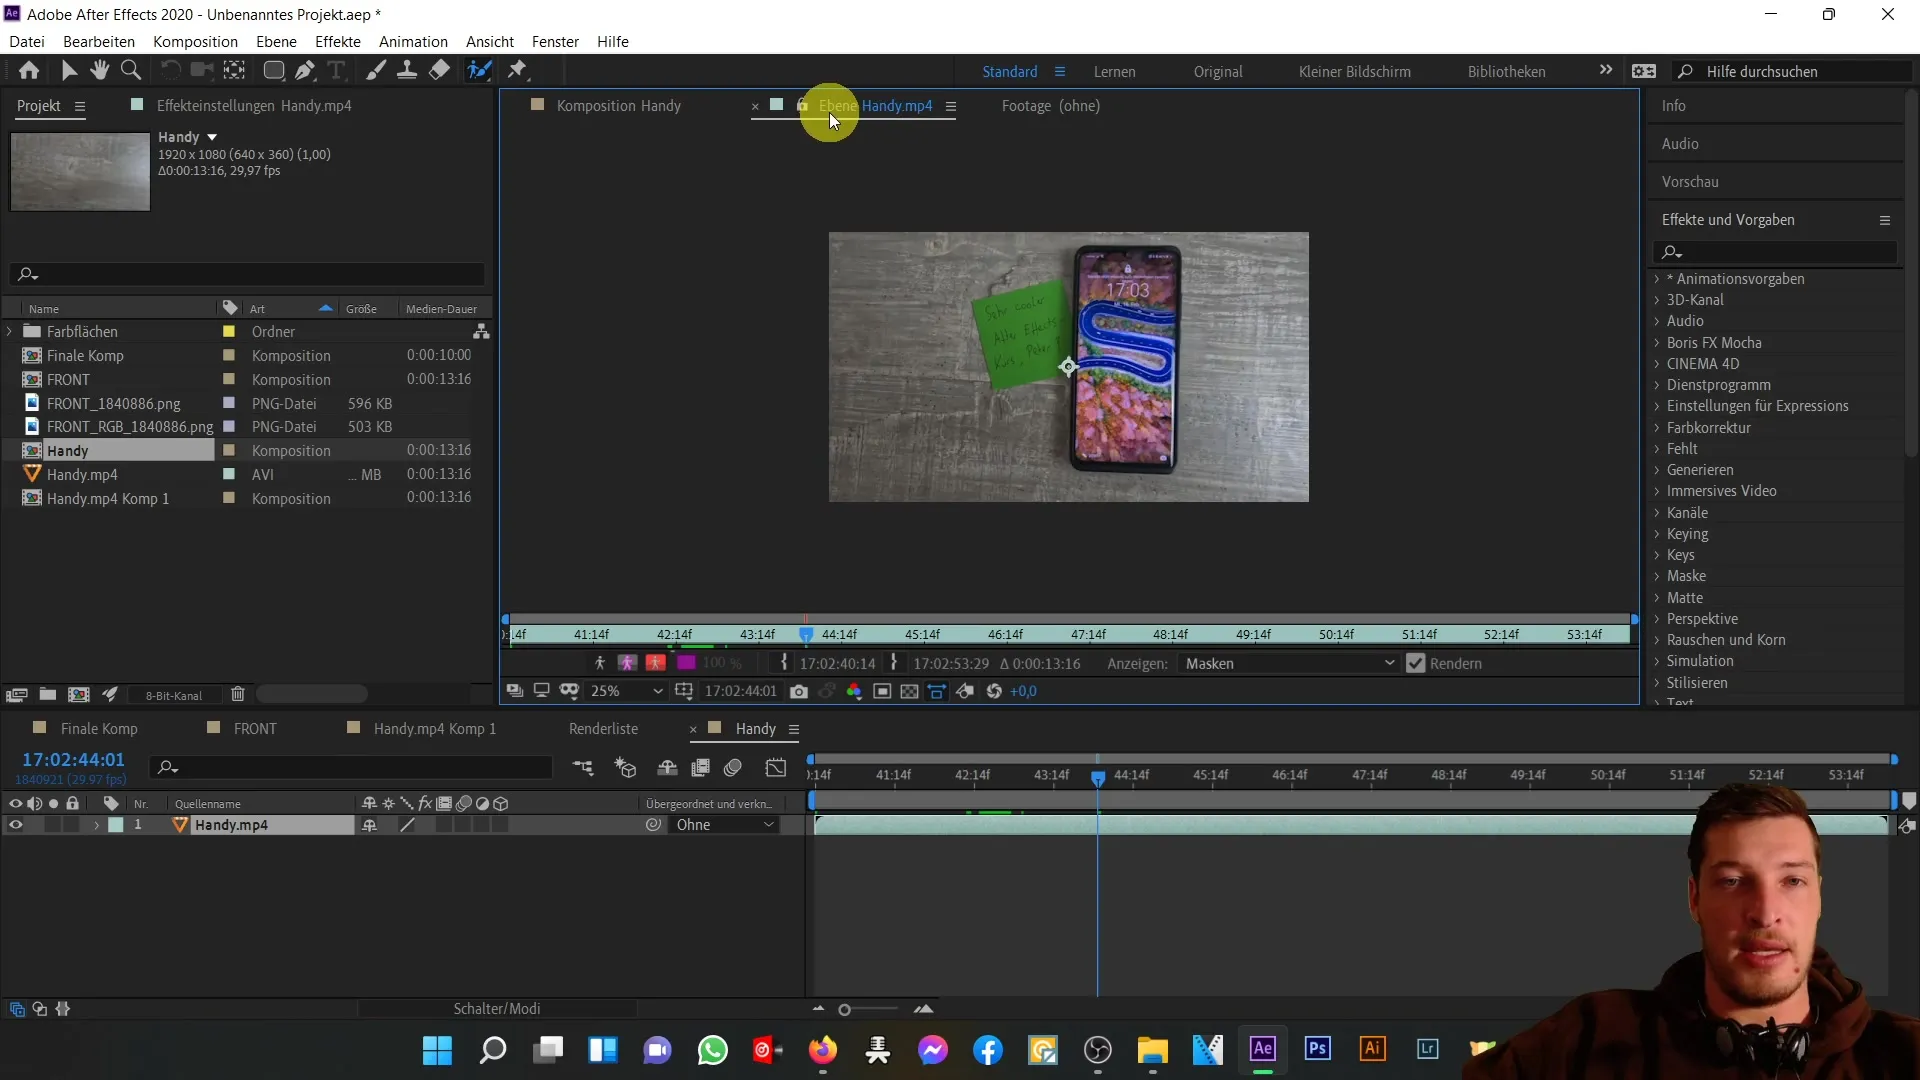Click timeline zoom slider handle
Screen dimensions: 1920x1080
click(844, 1010)
